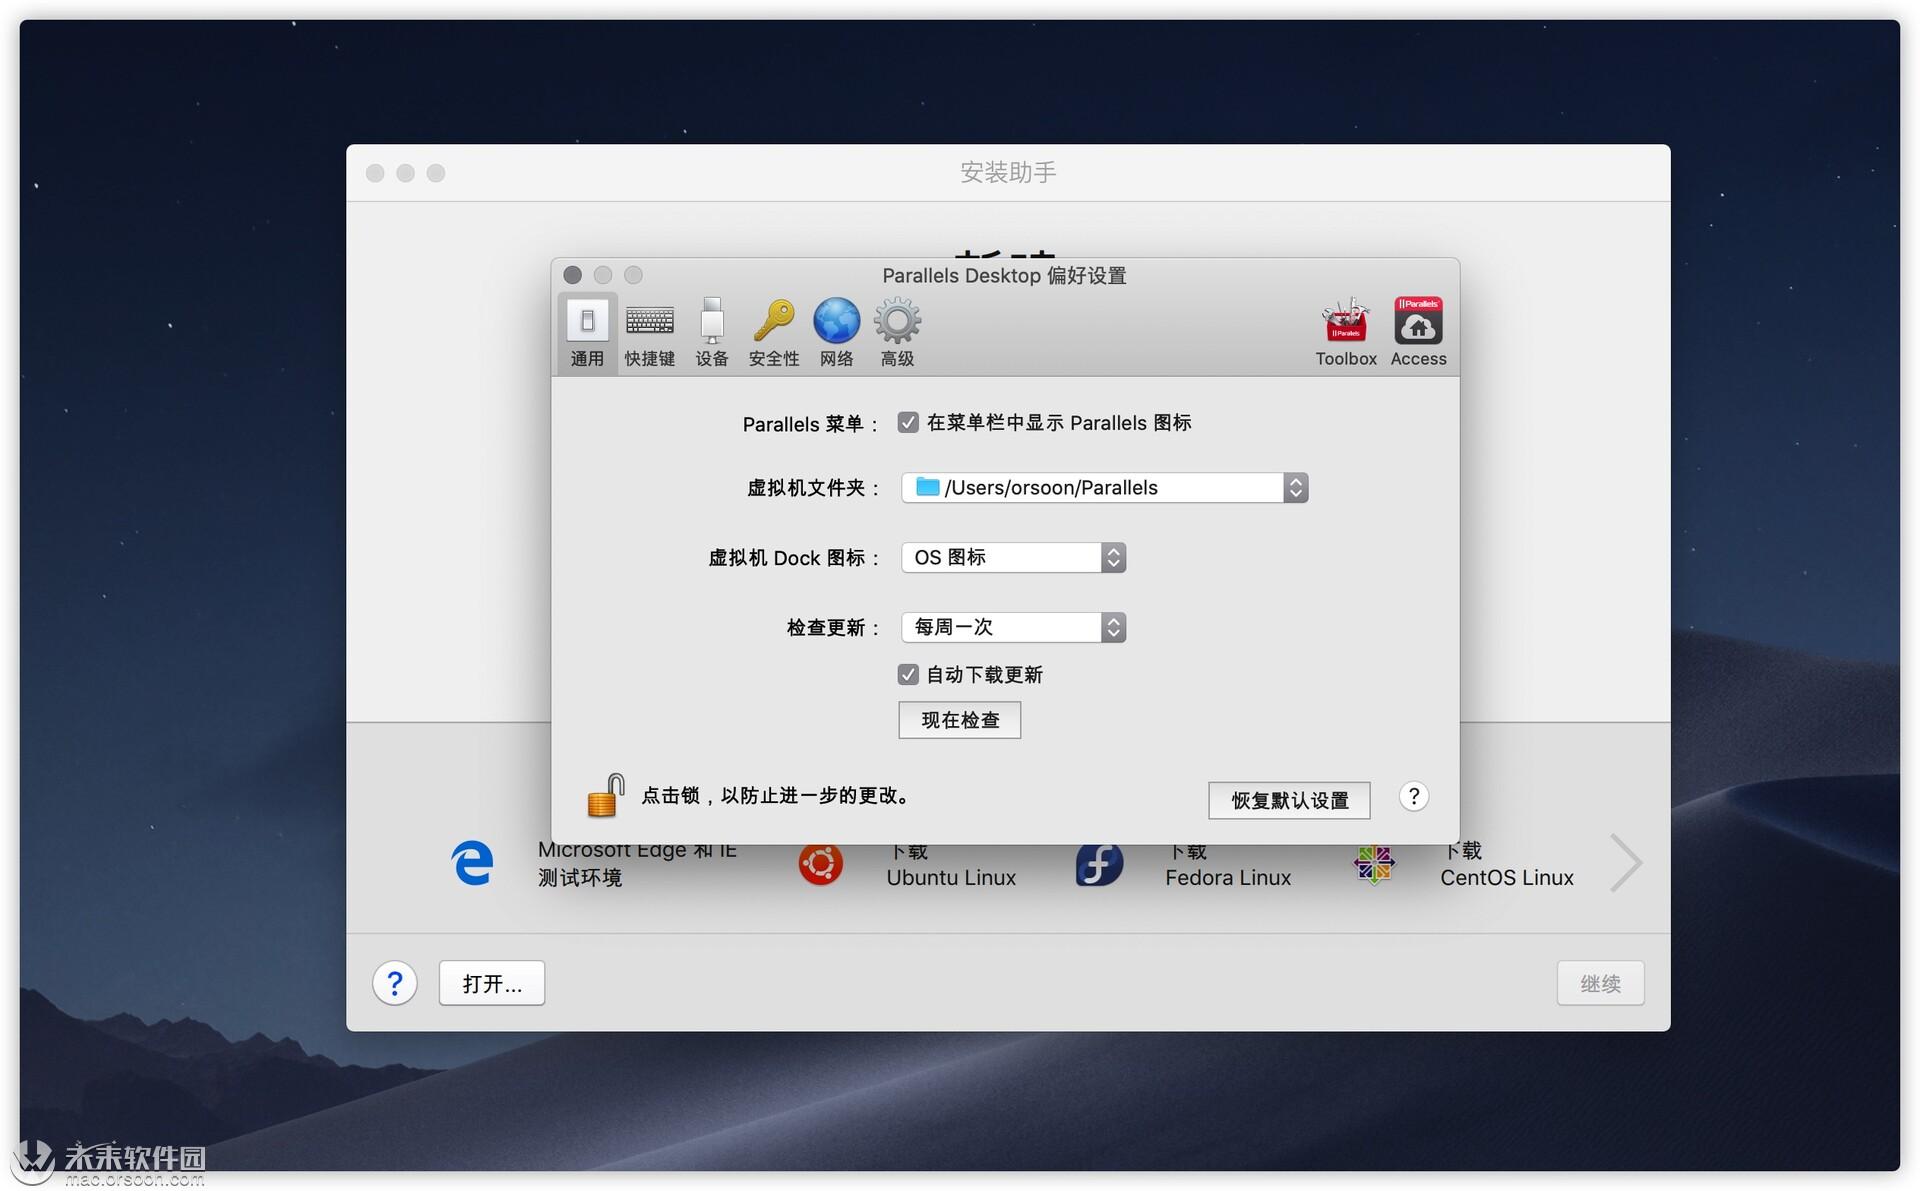1920x1191 pixels.
Task: Open the Devices (设备) USB preferences
Action: (711, 333)
